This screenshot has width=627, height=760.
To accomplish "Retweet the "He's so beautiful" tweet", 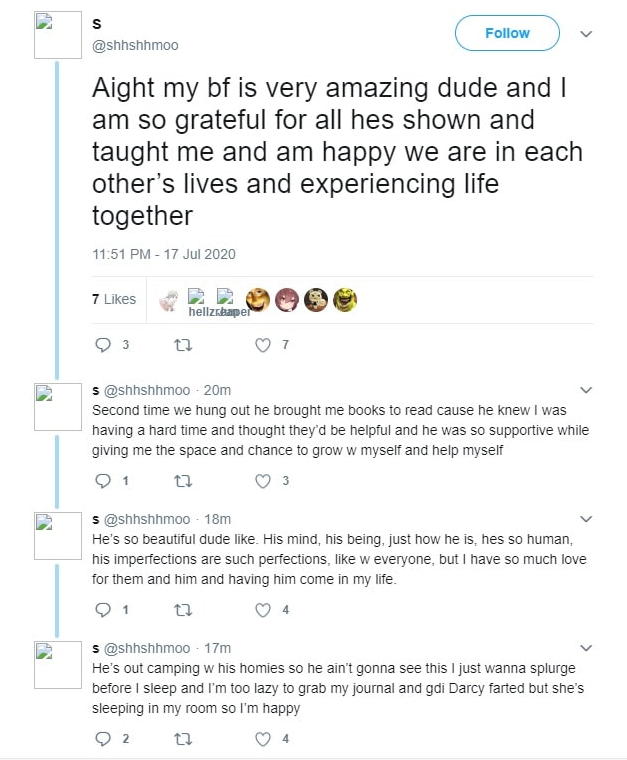I will (182, 610).
